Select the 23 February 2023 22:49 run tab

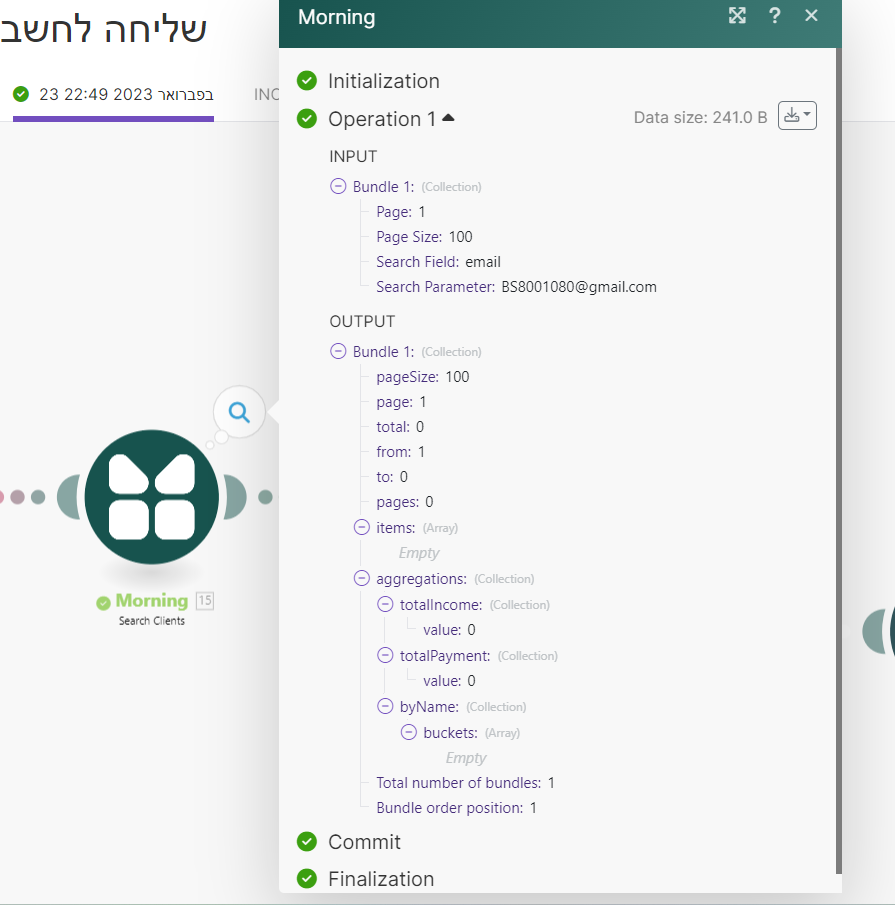pyautogui.click(x=114, y=95)
